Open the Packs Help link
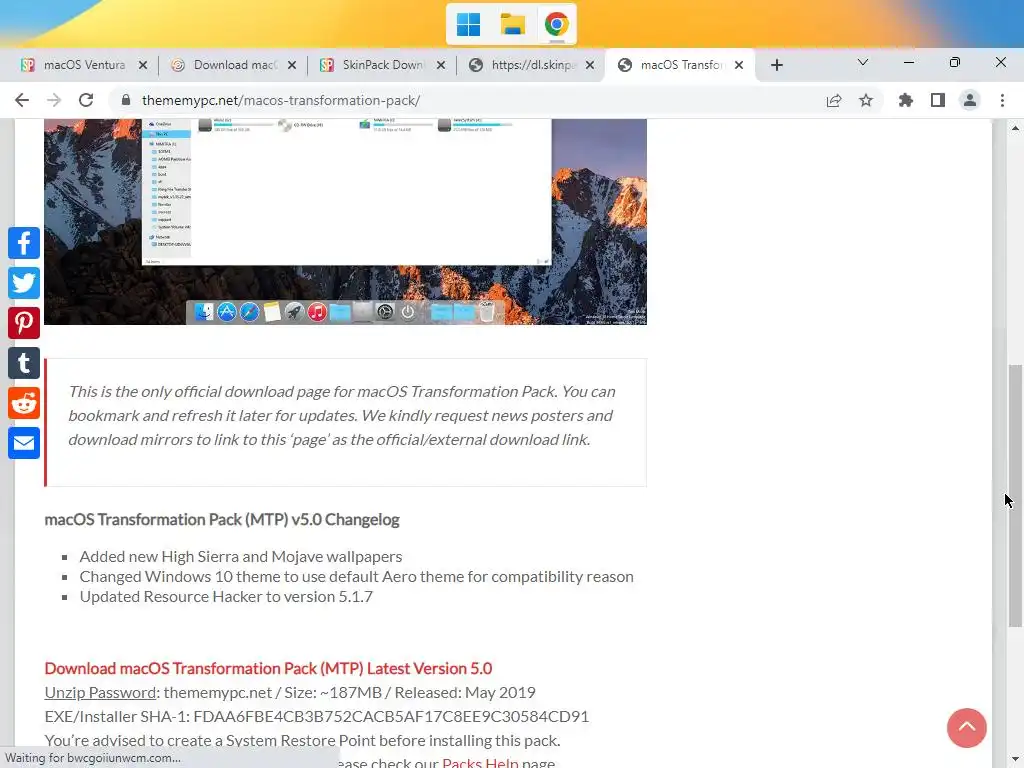Viewport: 1024px width, 768px height. (x=480, y=762)
